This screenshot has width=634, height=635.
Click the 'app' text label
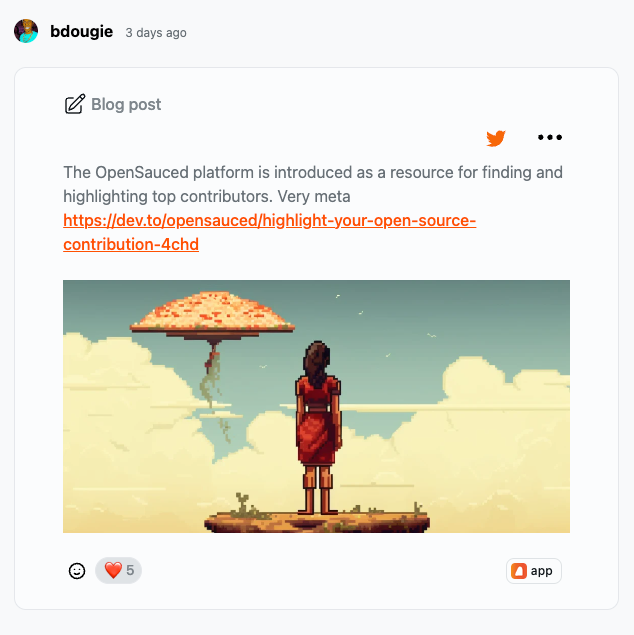coord(541,571)
